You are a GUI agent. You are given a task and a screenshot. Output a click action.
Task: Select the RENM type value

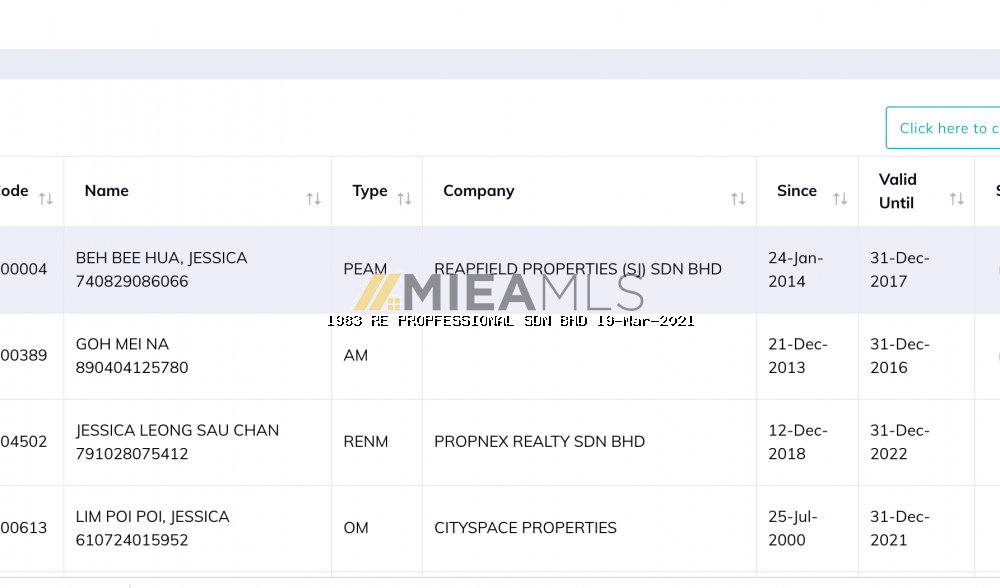(365, 441)
